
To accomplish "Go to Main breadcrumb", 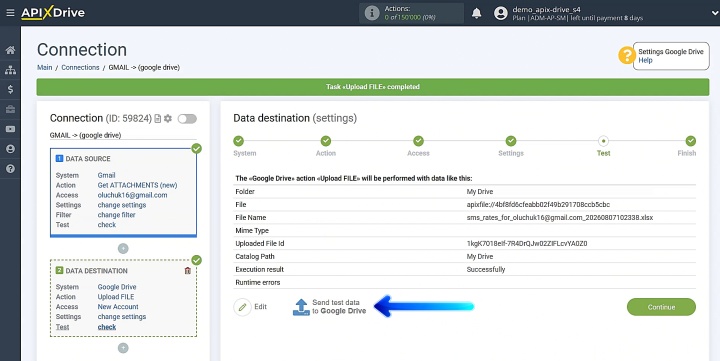I will (45, 68).
